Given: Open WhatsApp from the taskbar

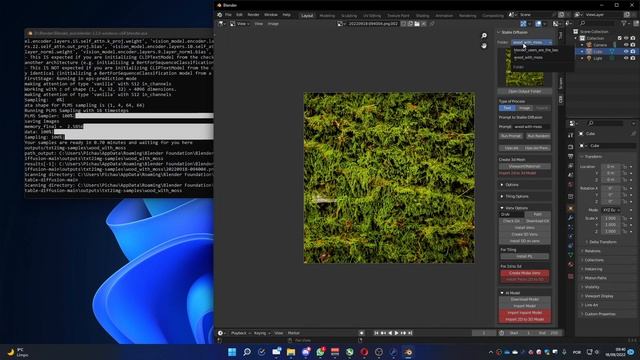Looking at the screenshot, I should pyautogui.click(x=320, y=352).
